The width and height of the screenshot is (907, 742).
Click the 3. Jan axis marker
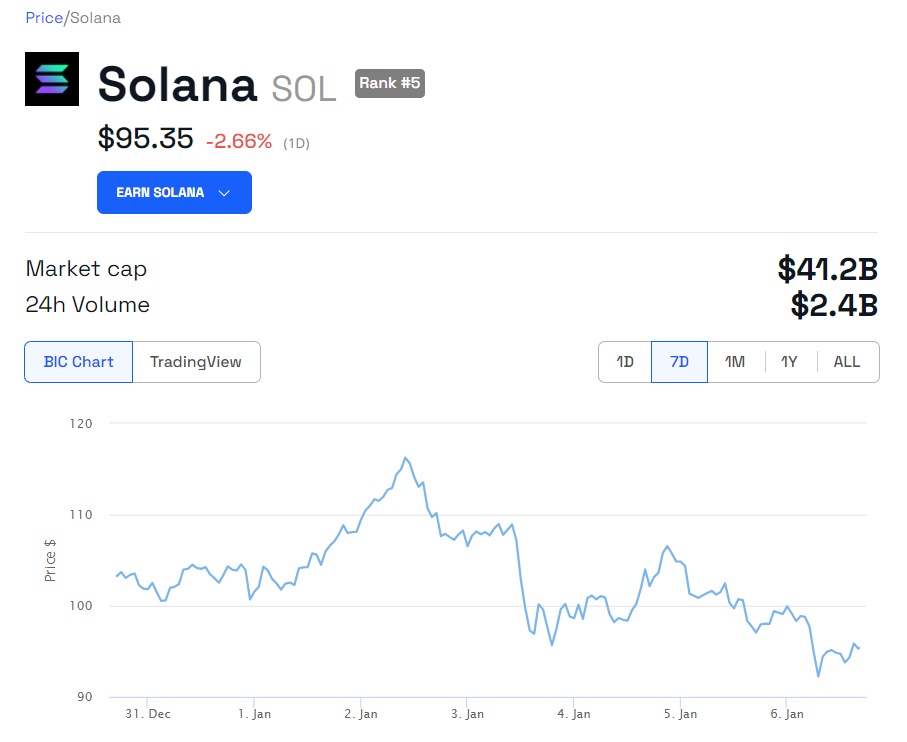click(x=467, y=714)
